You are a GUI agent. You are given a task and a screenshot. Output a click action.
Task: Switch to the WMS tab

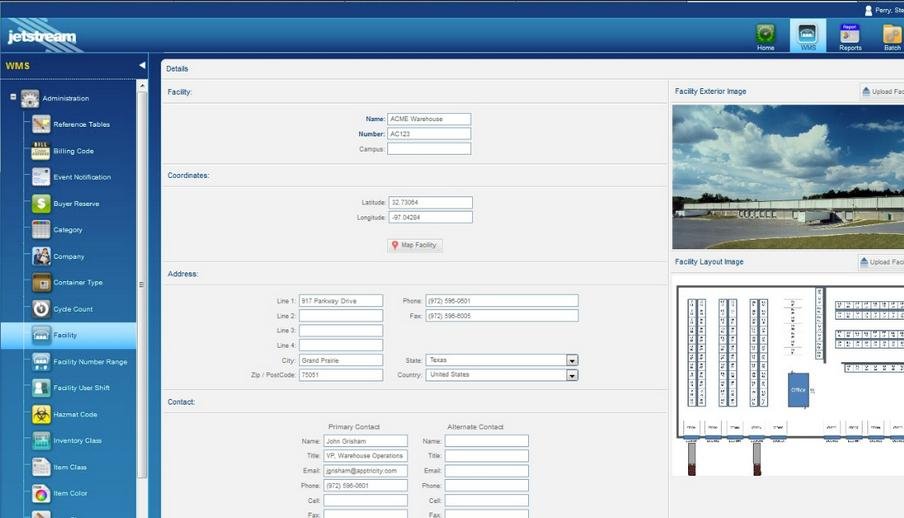point(807,36)
